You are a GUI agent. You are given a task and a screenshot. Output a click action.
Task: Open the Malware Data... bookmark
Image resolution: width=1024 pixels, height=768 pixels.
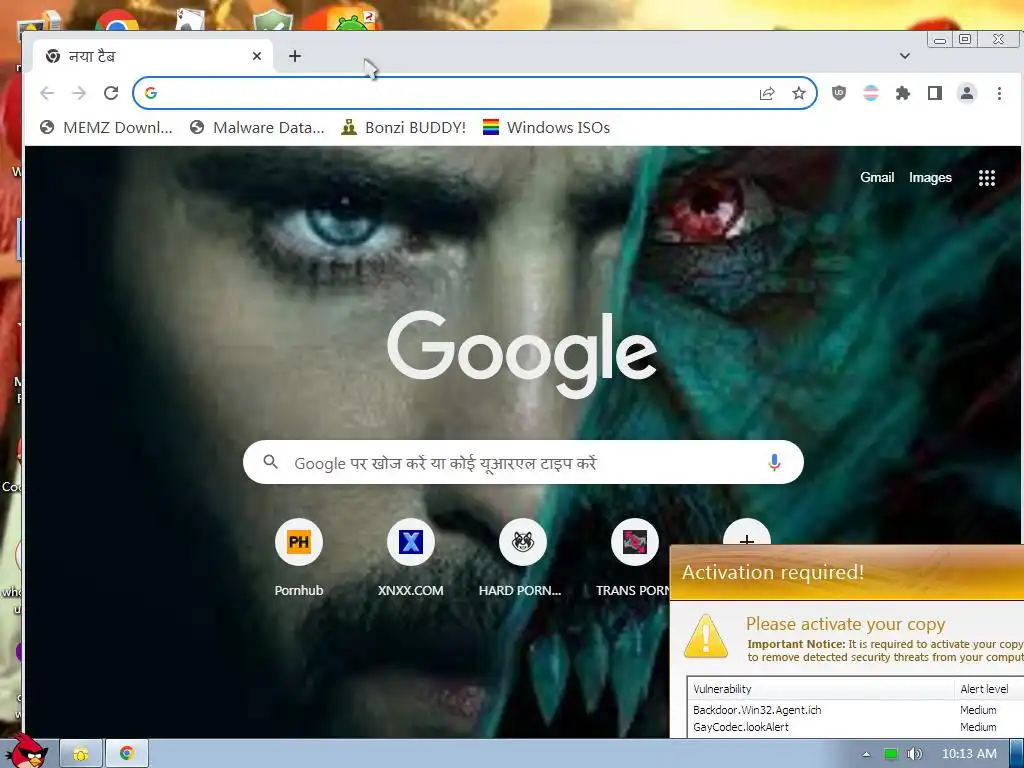(257, 127)
